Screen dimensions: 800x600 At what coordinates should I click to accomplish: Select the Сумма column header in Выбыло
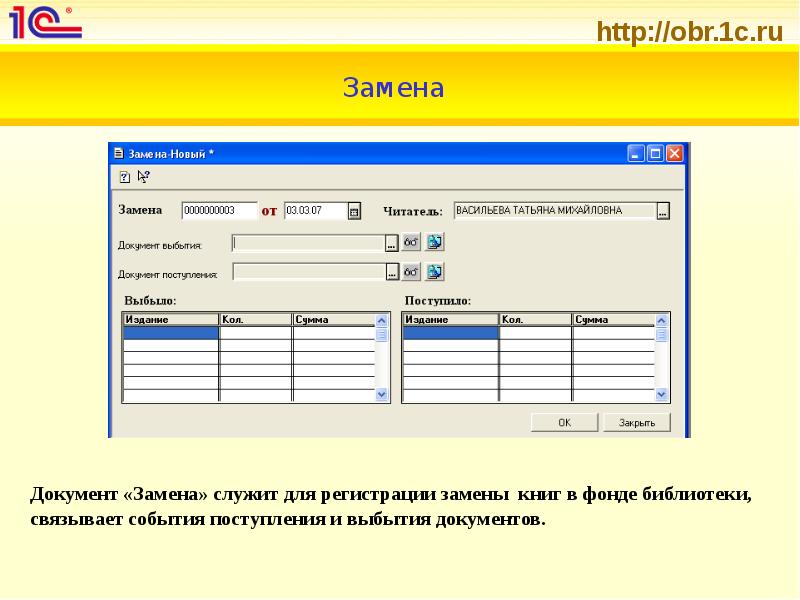(332, 319)
